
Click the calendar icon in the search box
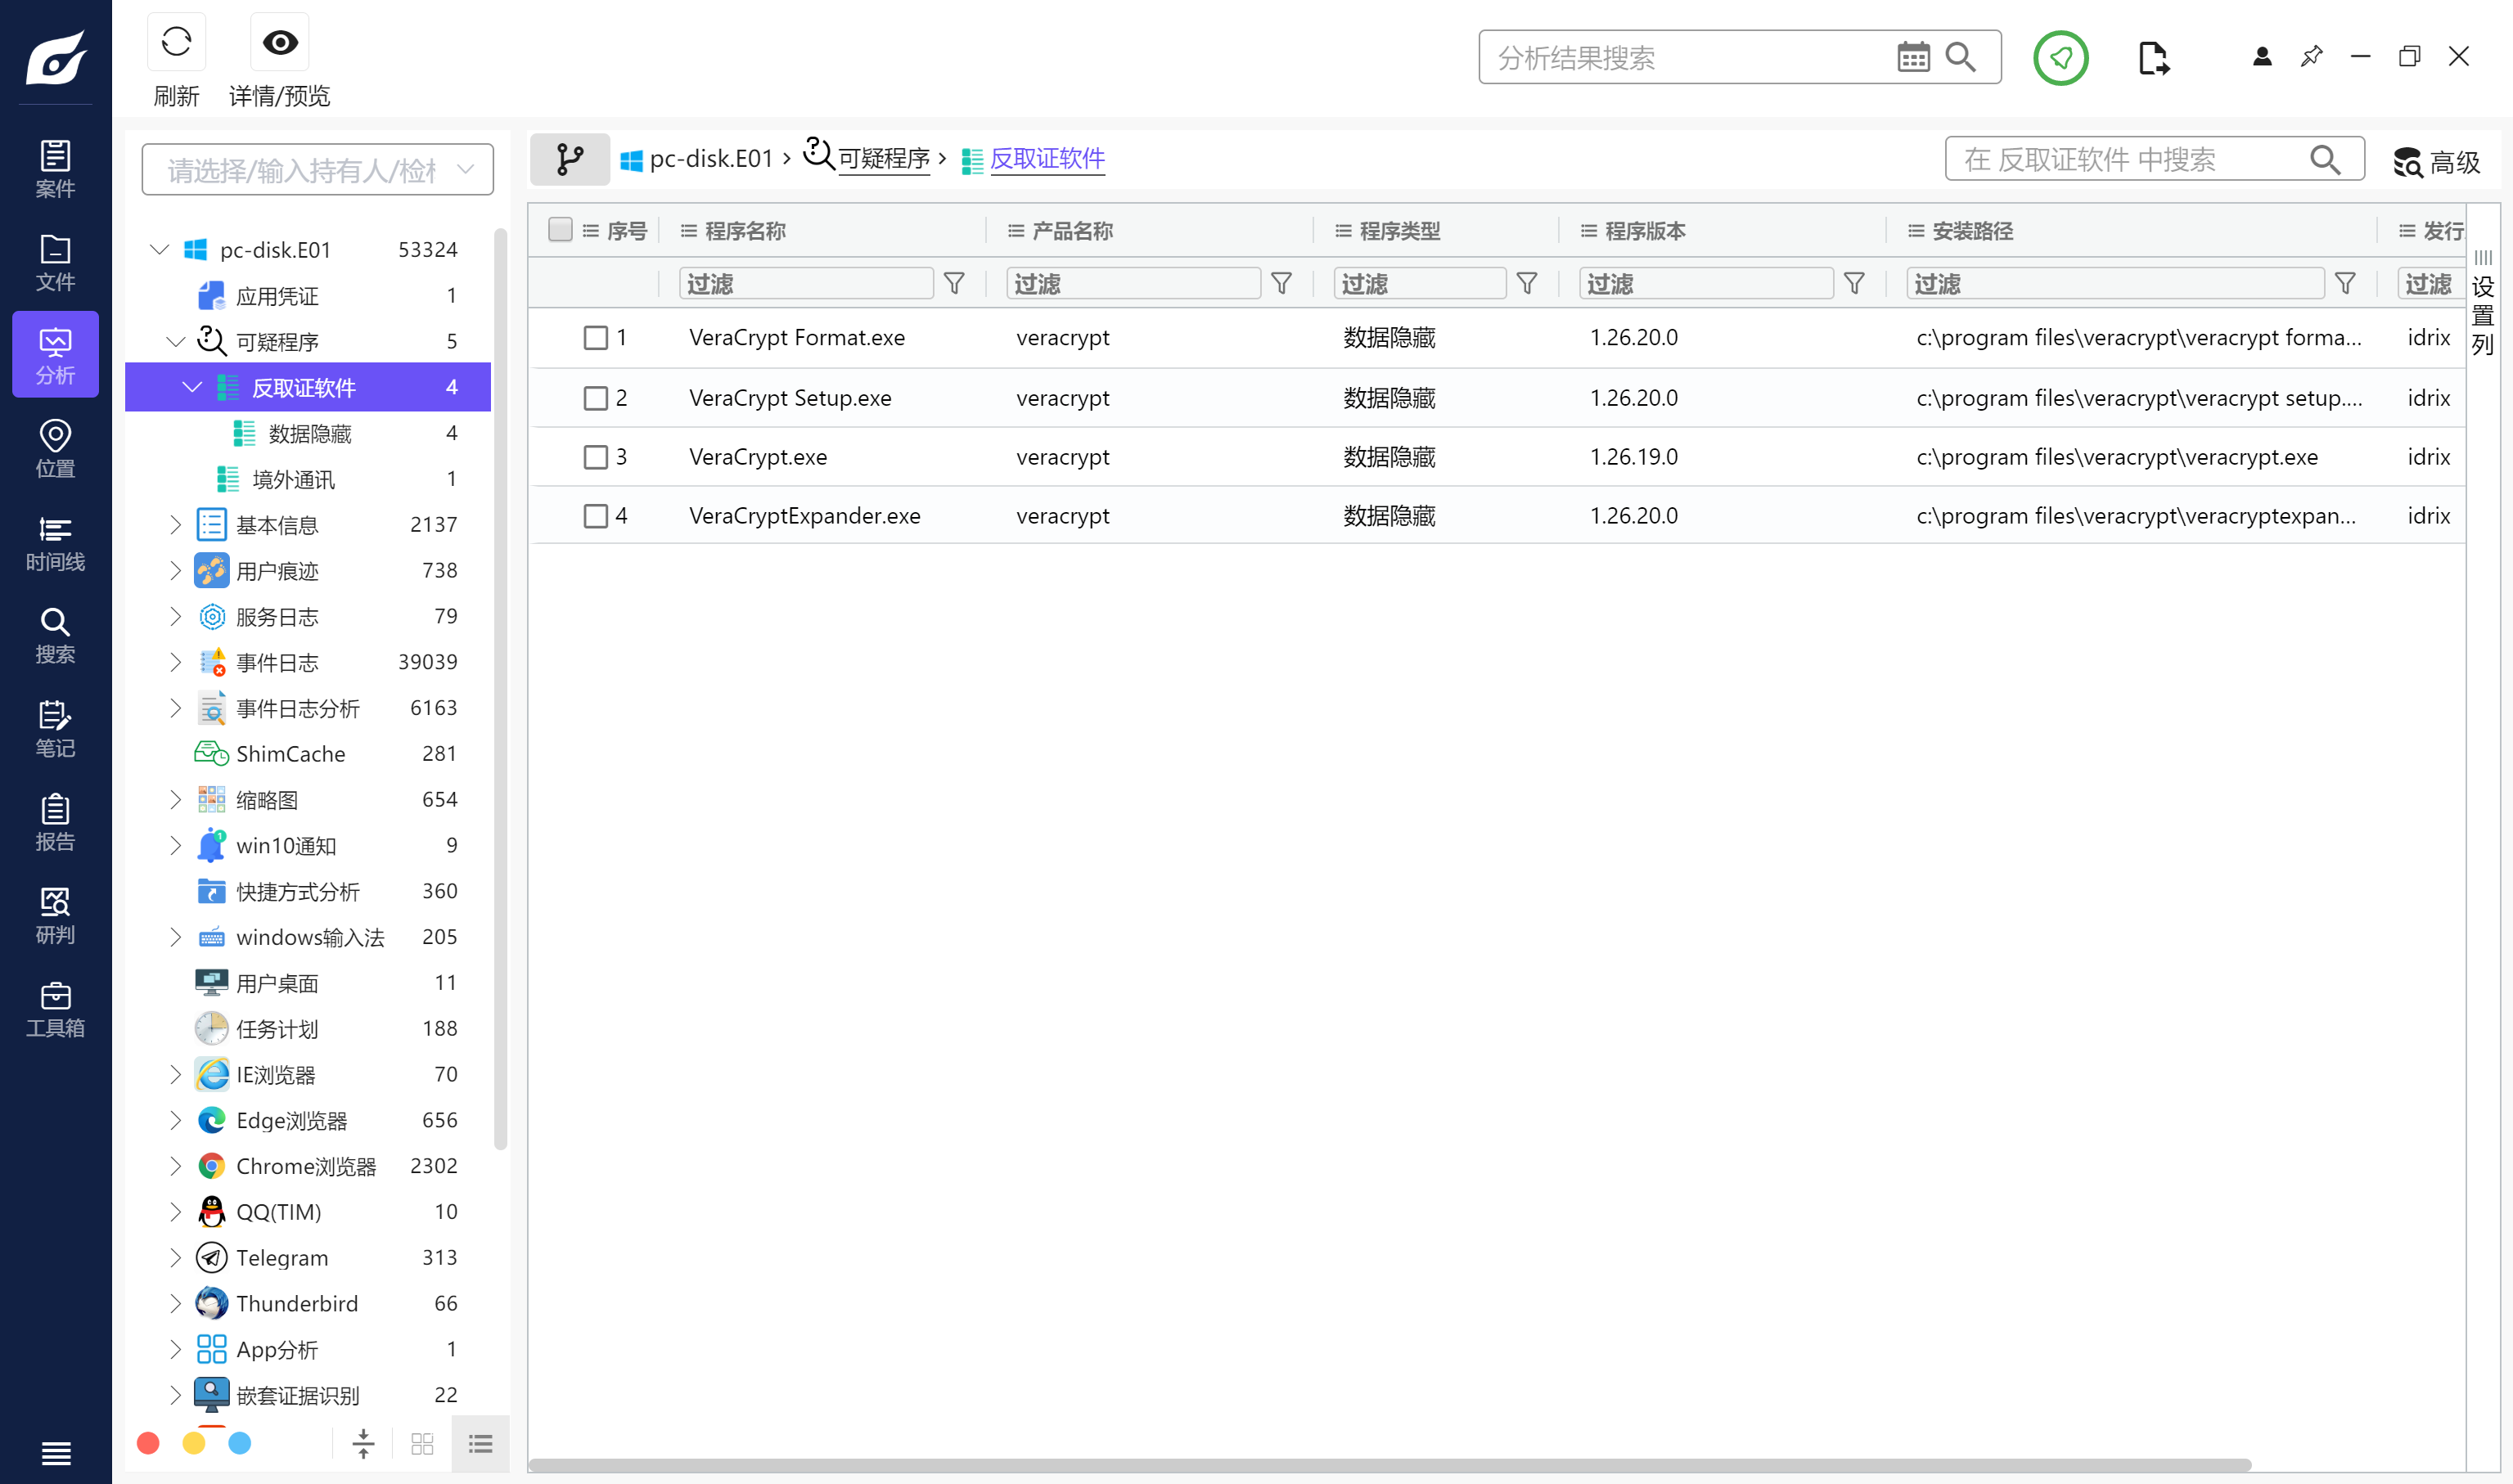(1913, 57)
